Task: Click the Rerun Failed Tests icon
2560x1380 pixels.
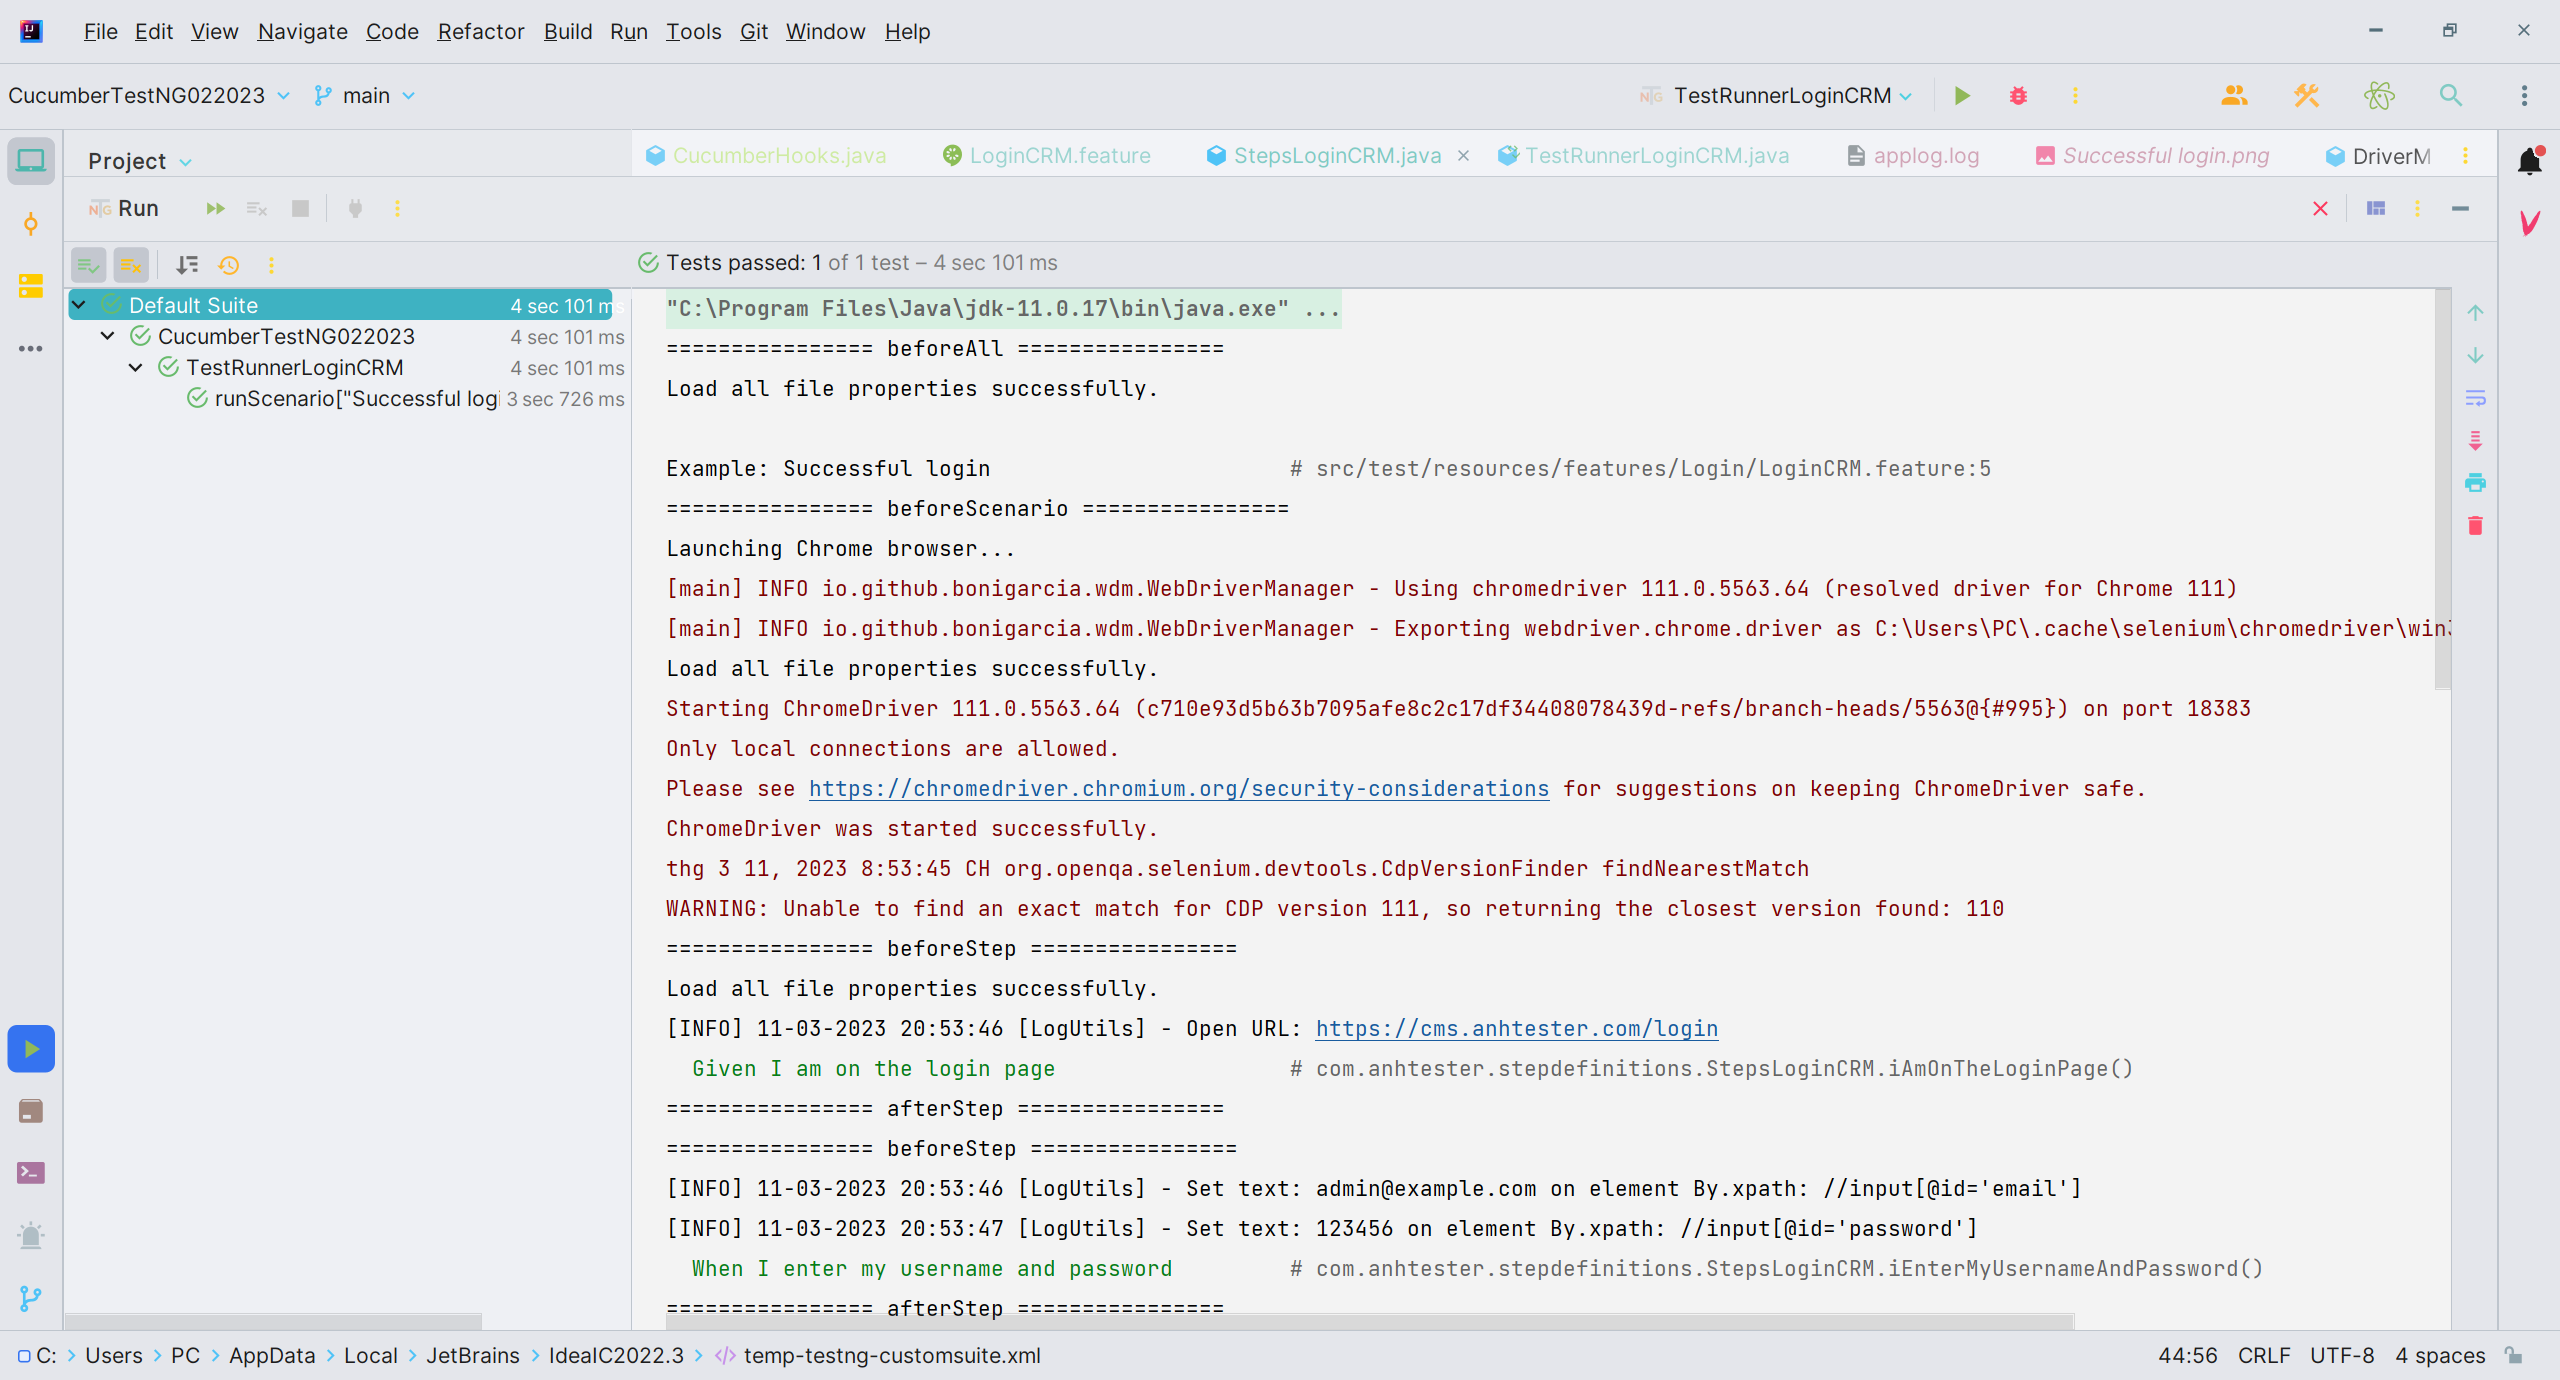Action: pos(257,209)
